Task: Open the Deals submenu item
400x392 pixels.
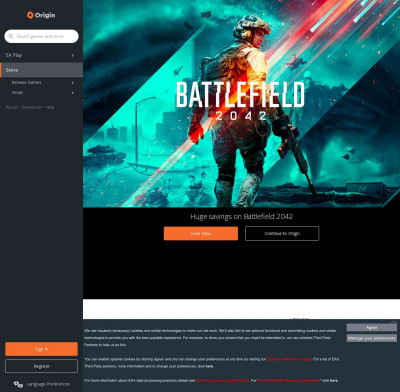Action: (17, 92)
